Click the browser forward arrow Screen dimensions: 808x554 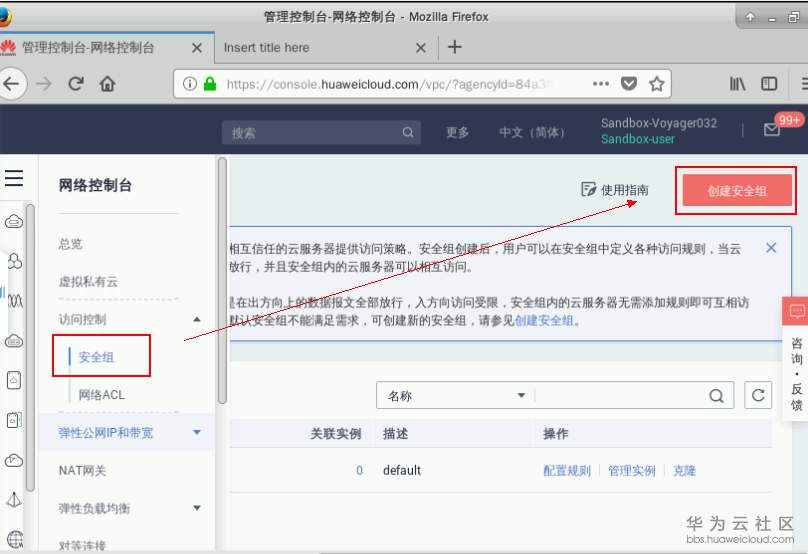click(x=44, y=83)
